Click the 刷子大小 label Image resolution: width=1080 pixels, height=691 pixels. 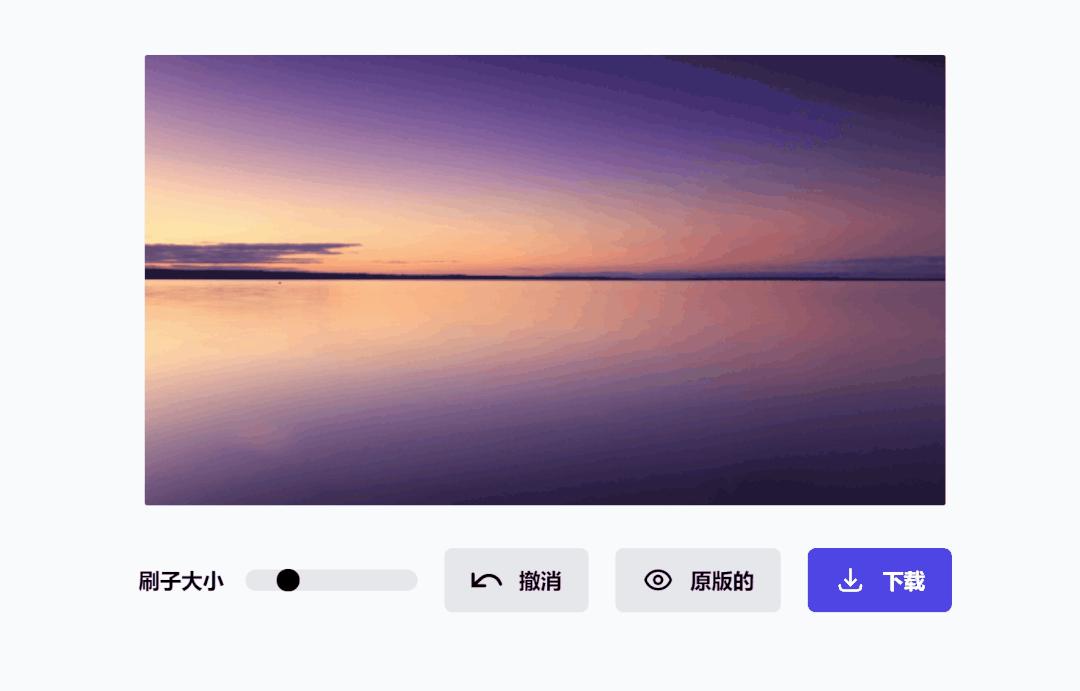pyautogui.click(x=181, y=581)
